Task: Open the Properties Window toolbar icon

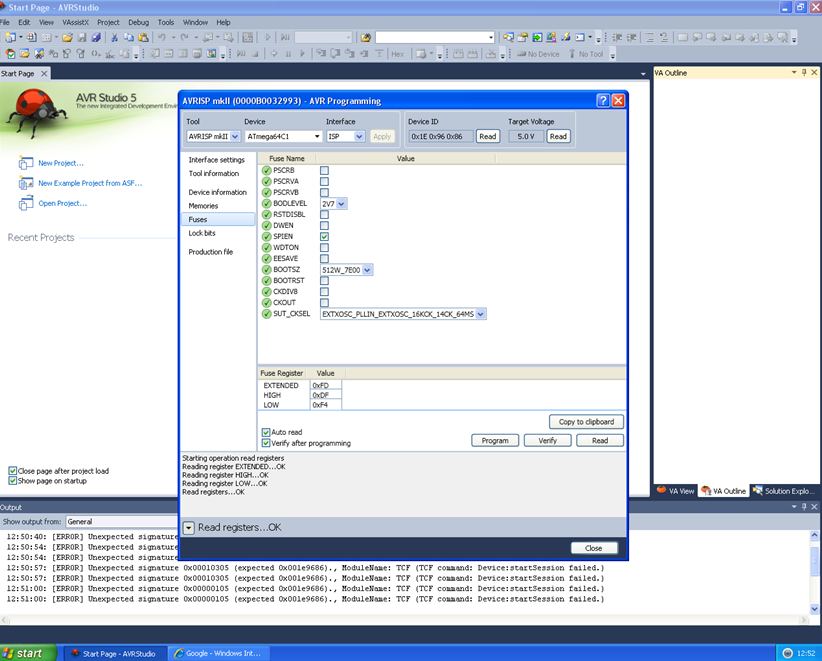Action: coord(523,37)
